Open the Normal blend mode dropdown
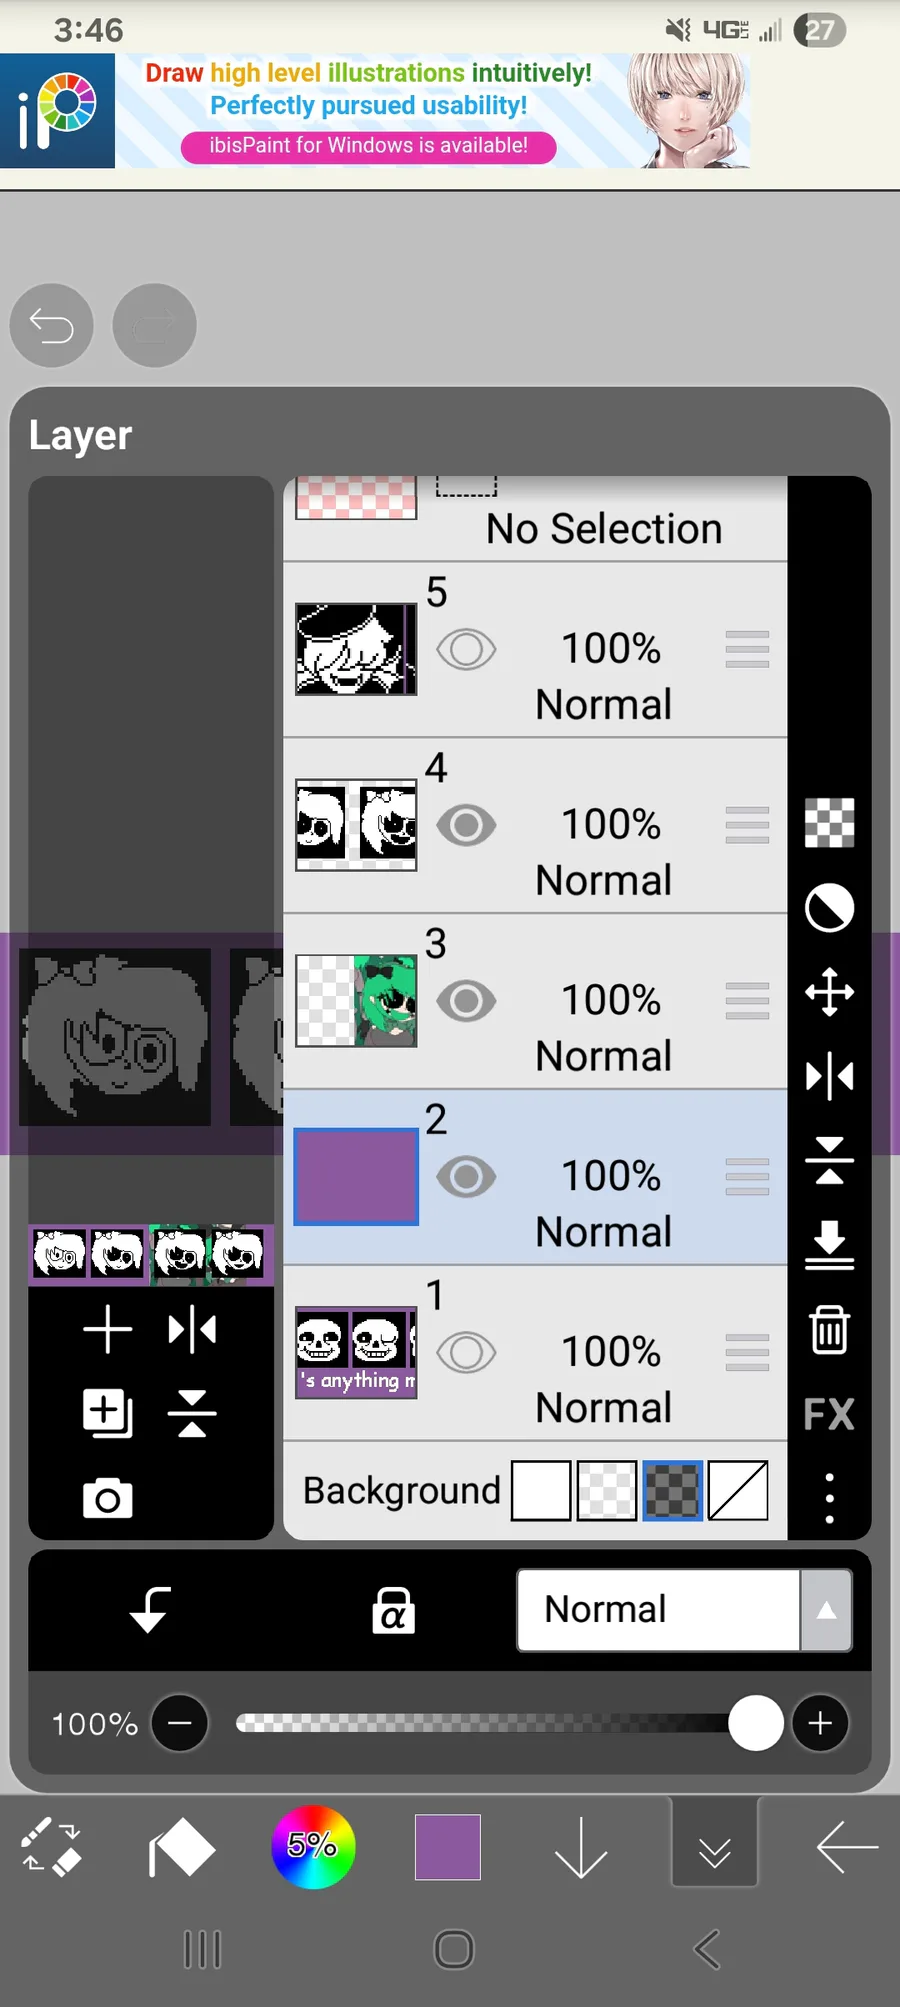 pos(684,1610)
